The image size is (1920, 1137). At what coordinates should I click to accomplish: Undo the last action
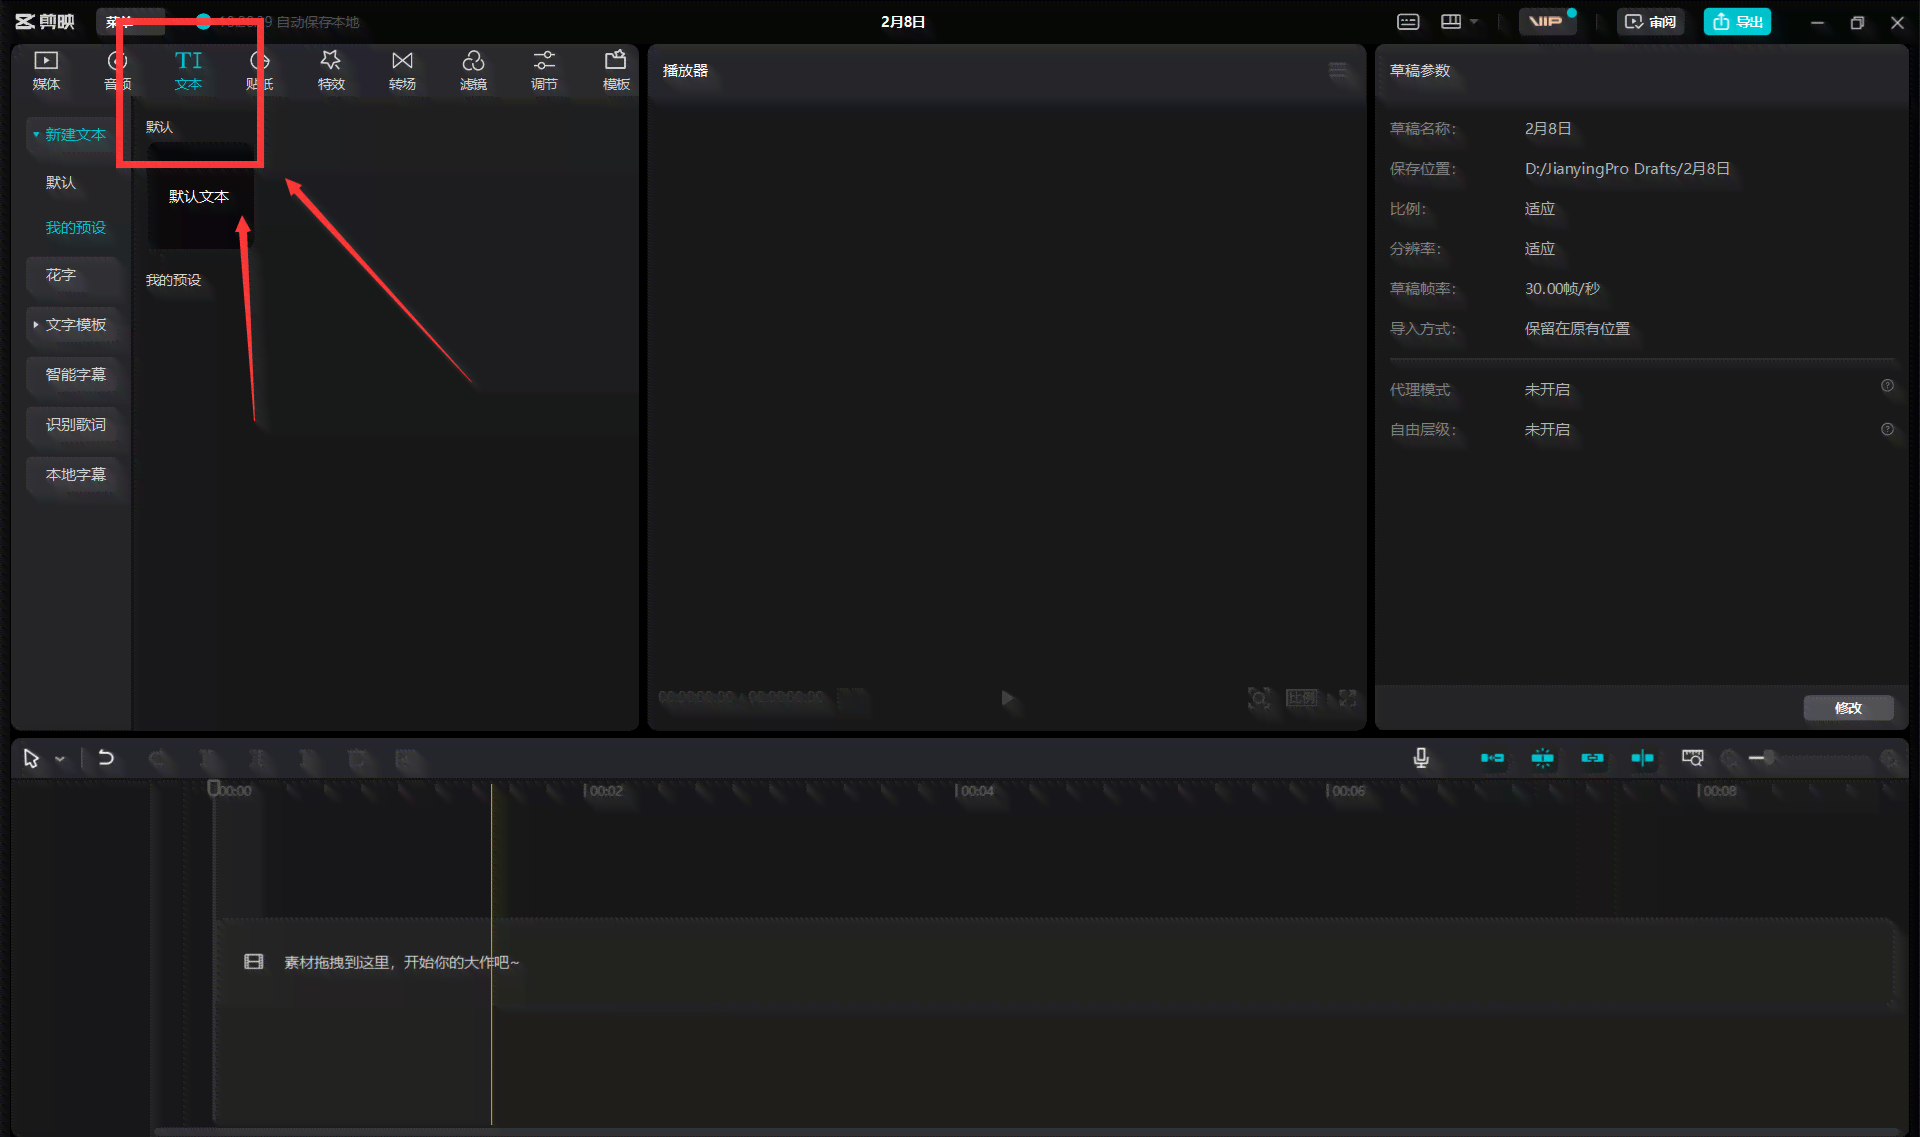coord(105,759)
